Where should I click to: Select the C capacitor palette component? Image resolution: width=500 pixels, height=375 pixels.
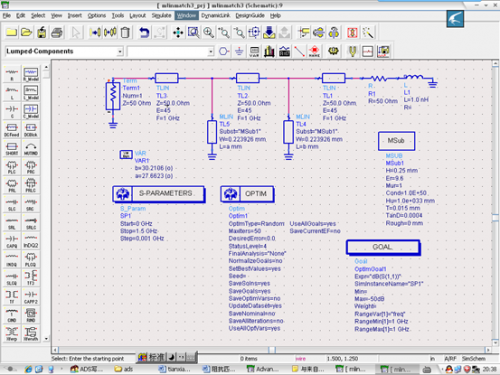(12, 111)
